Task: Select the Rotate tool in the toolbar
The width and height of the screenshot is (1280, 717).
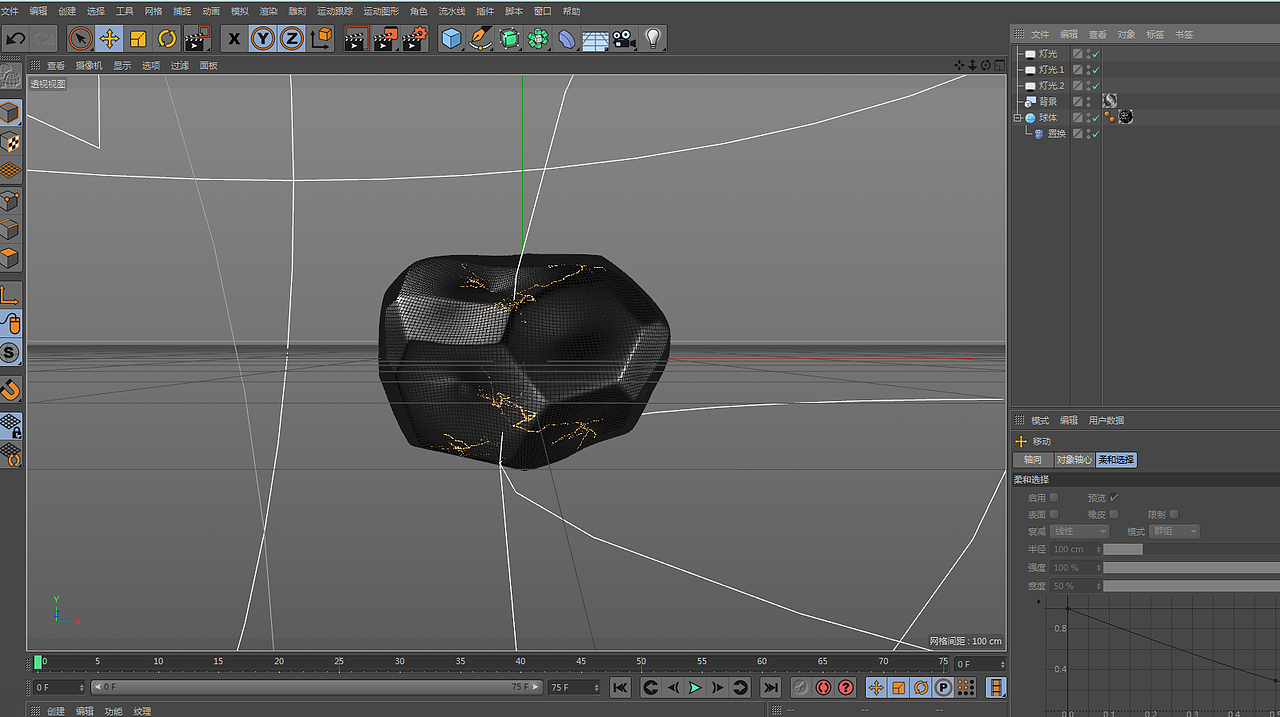Action: pos(167,39)
